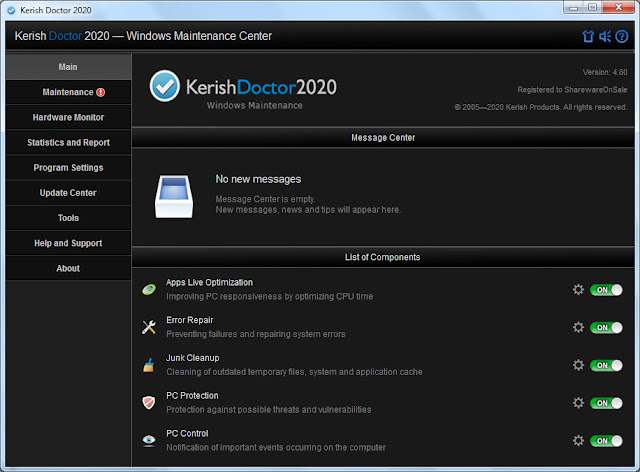Image resolution: width=640 pixels, height=472 pixels.
Task: Open settings gear for Error Repair
Action: [578, 327]
